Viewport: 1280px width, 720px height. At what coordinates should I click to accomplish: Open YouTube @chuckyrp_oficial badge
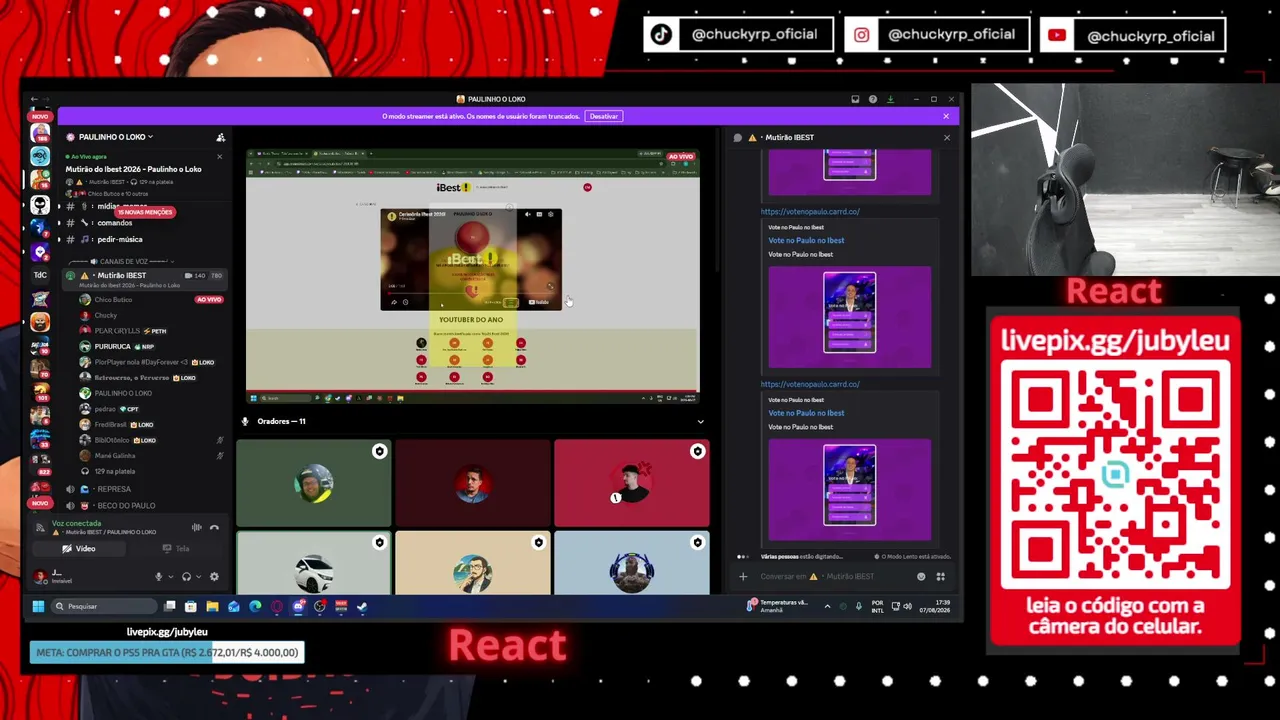[1133, 35]
